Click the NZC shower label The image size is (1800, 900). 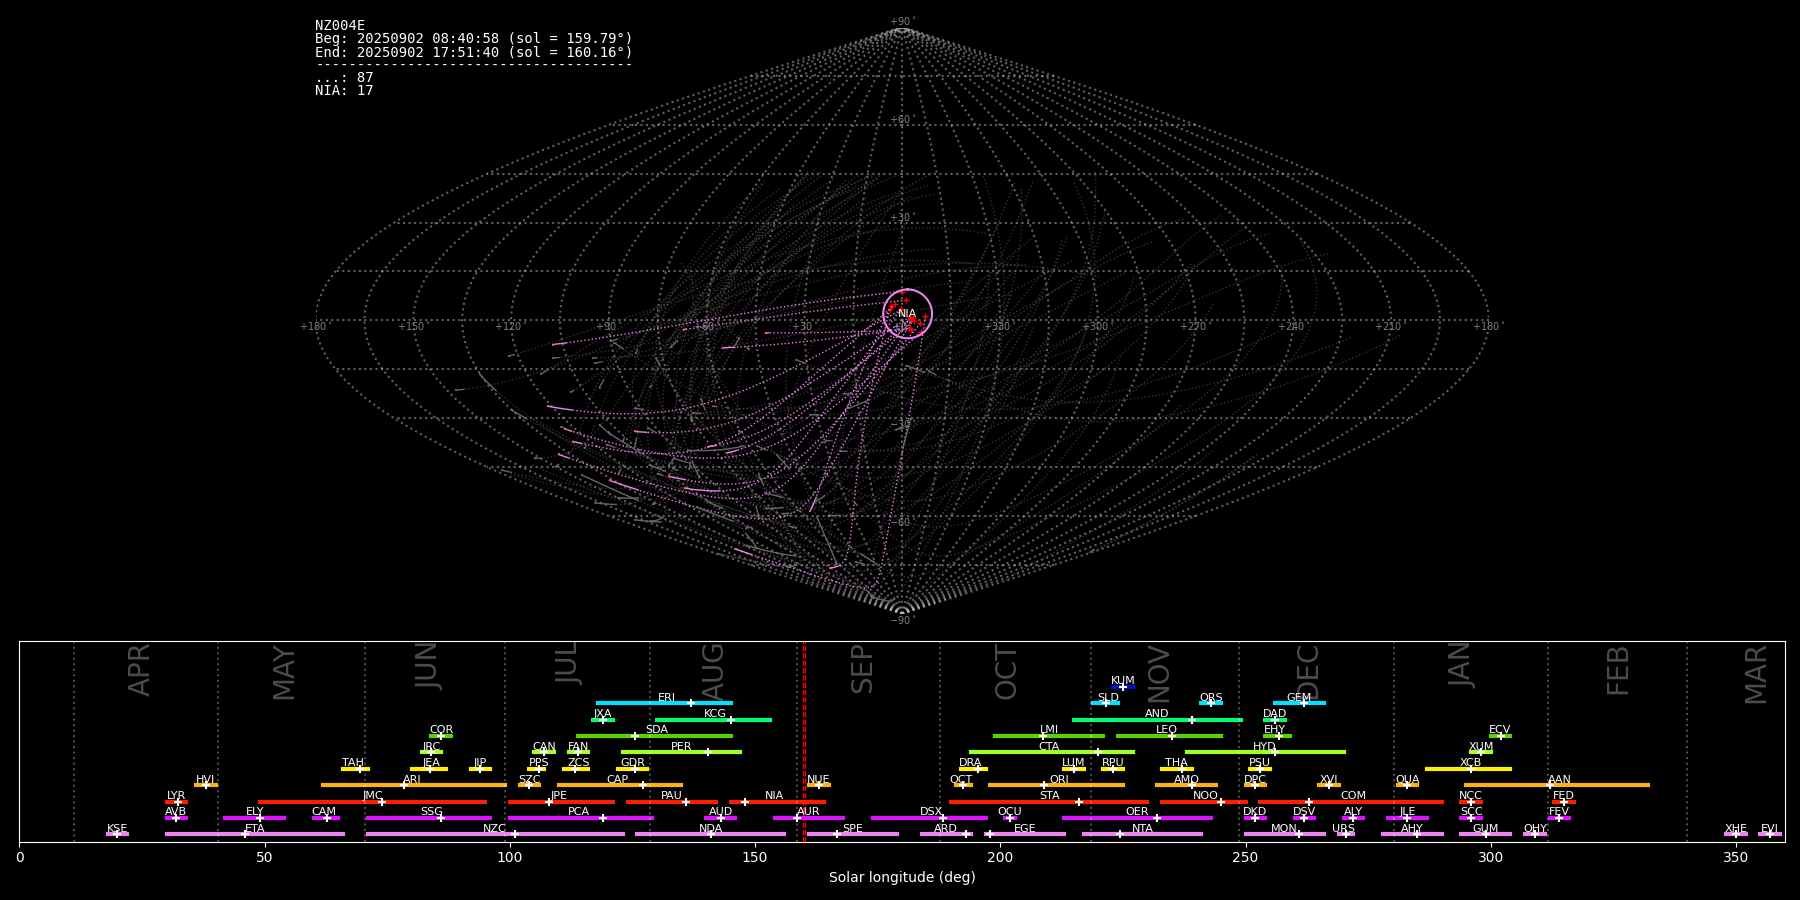pos(495,829)
